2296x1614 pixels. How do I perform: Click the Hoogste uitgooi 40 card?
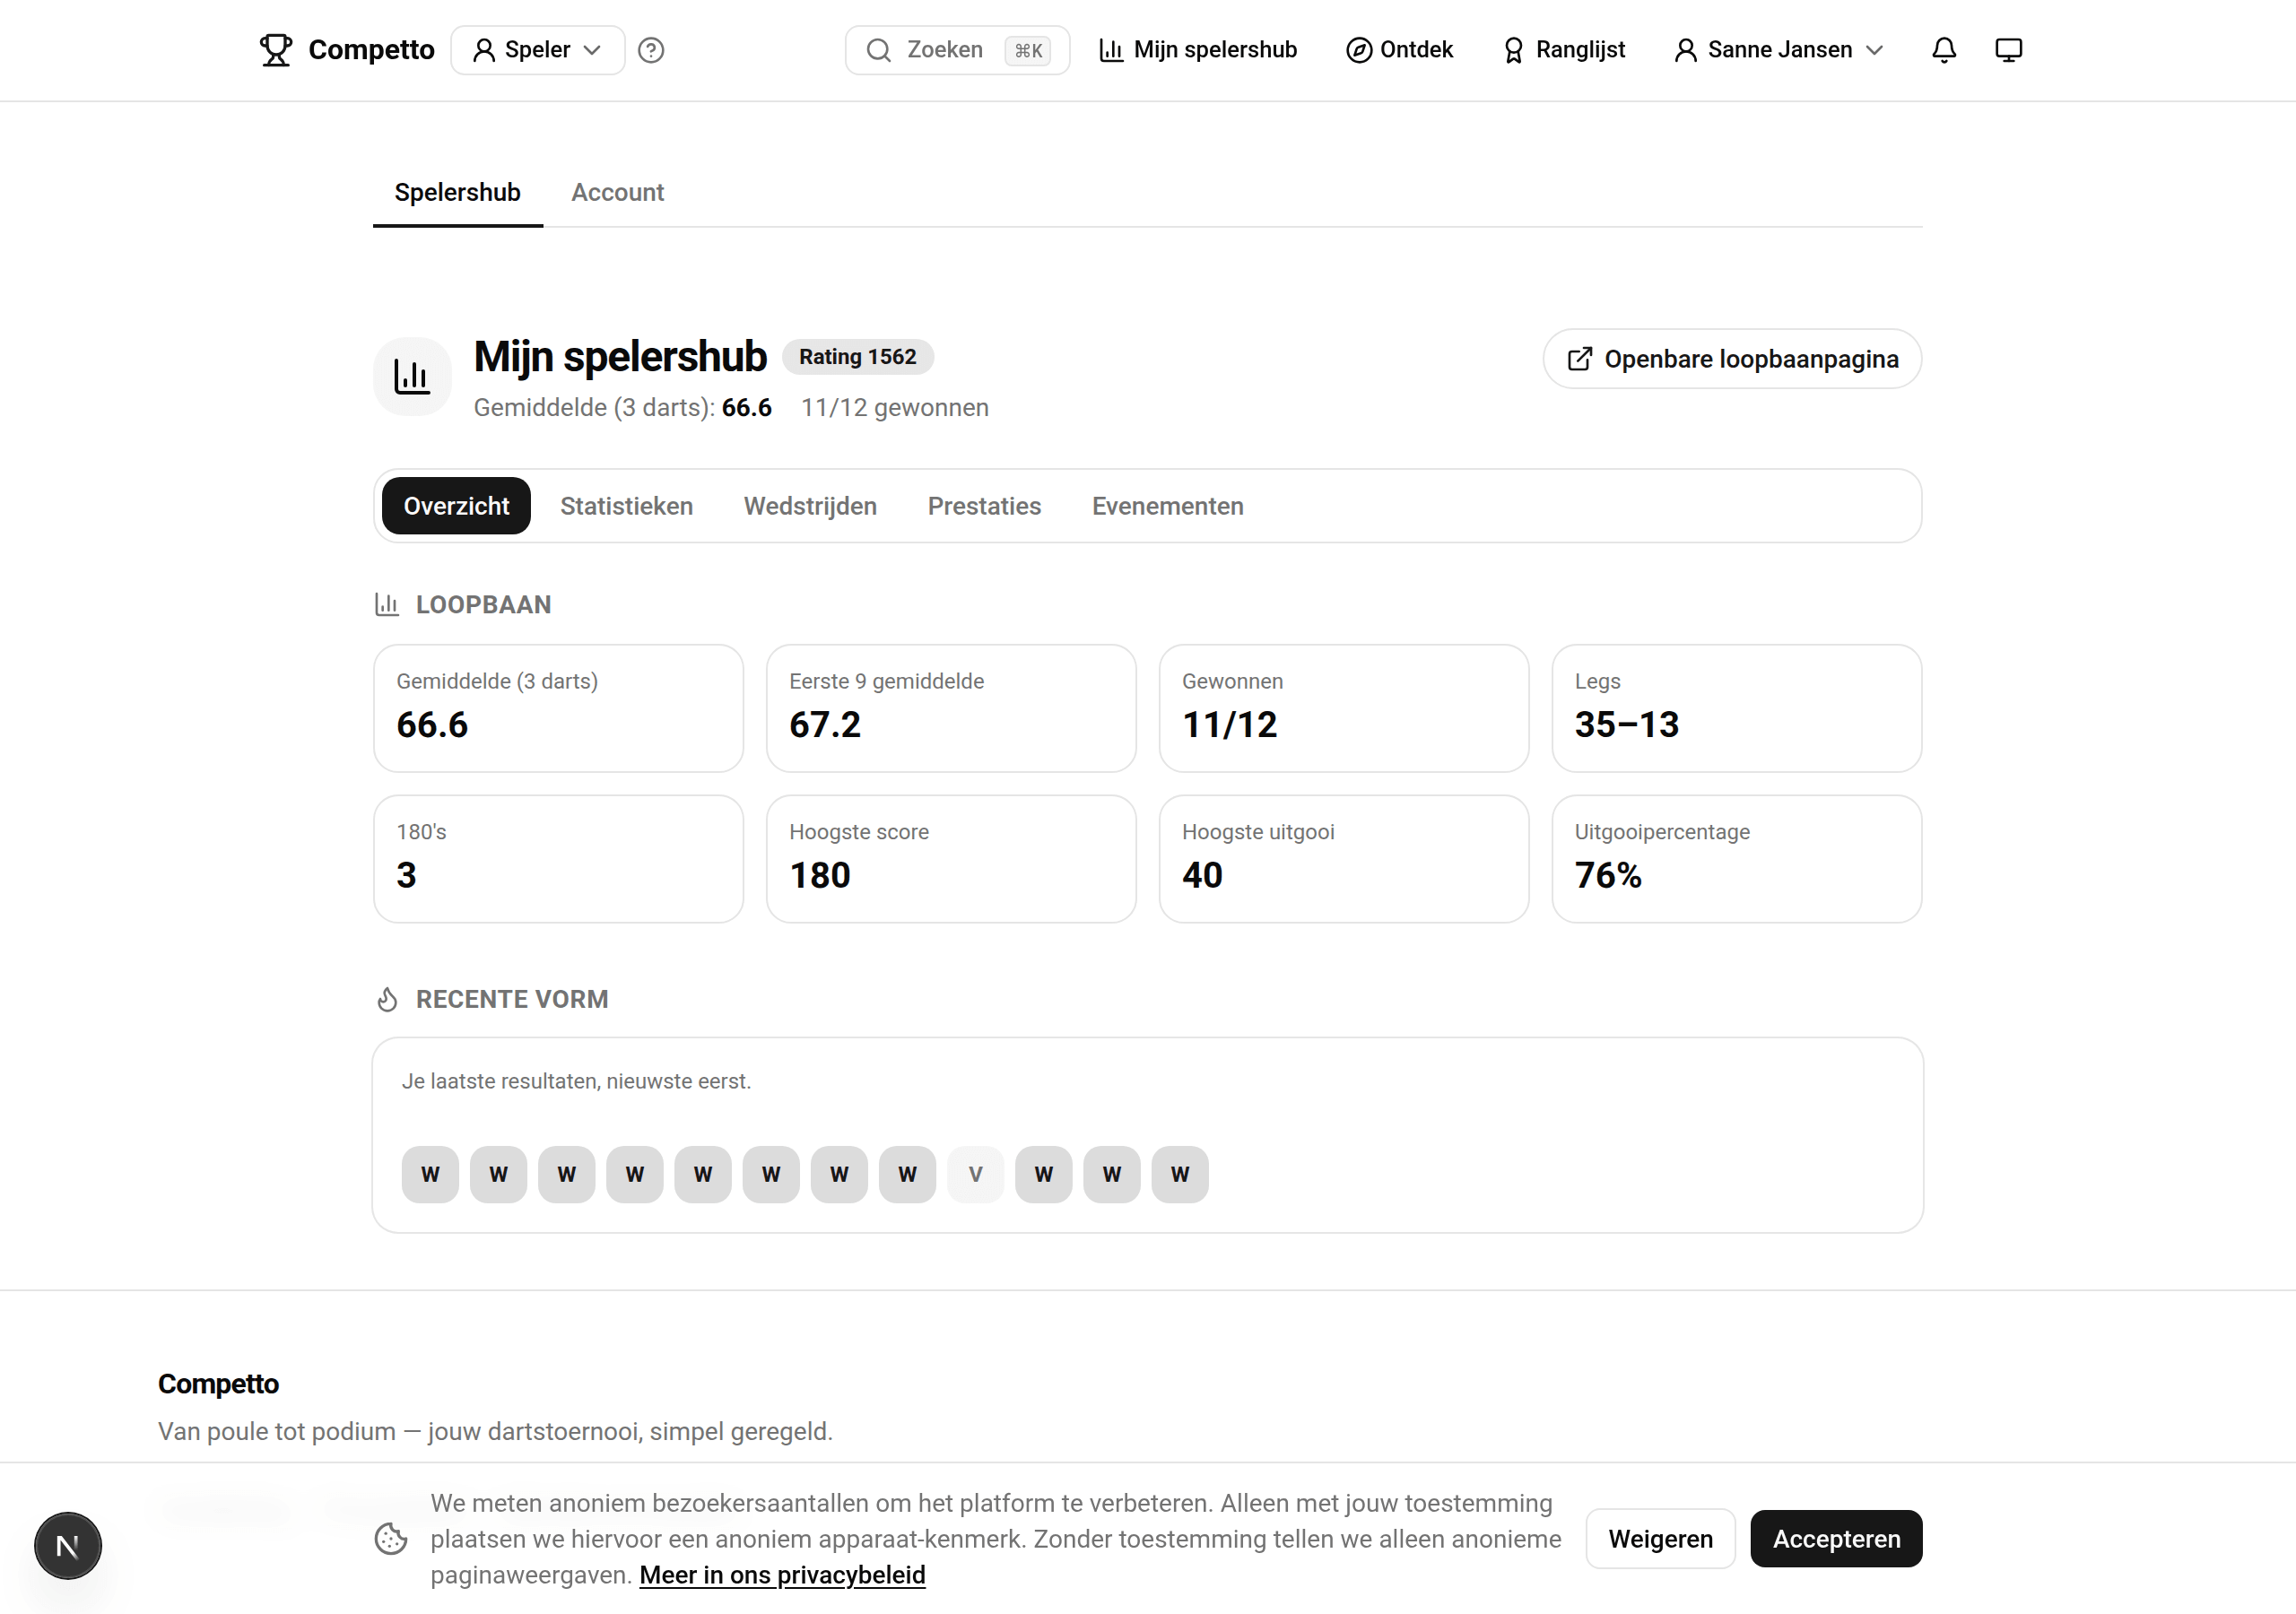[1343, 859]
